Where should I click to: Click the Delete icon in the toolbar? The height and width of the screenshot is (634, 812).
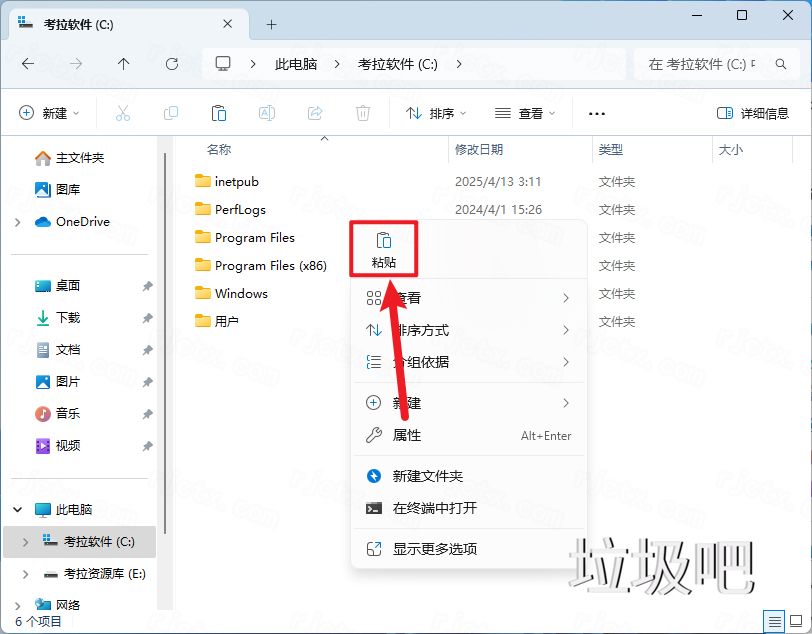coord(363,113)
